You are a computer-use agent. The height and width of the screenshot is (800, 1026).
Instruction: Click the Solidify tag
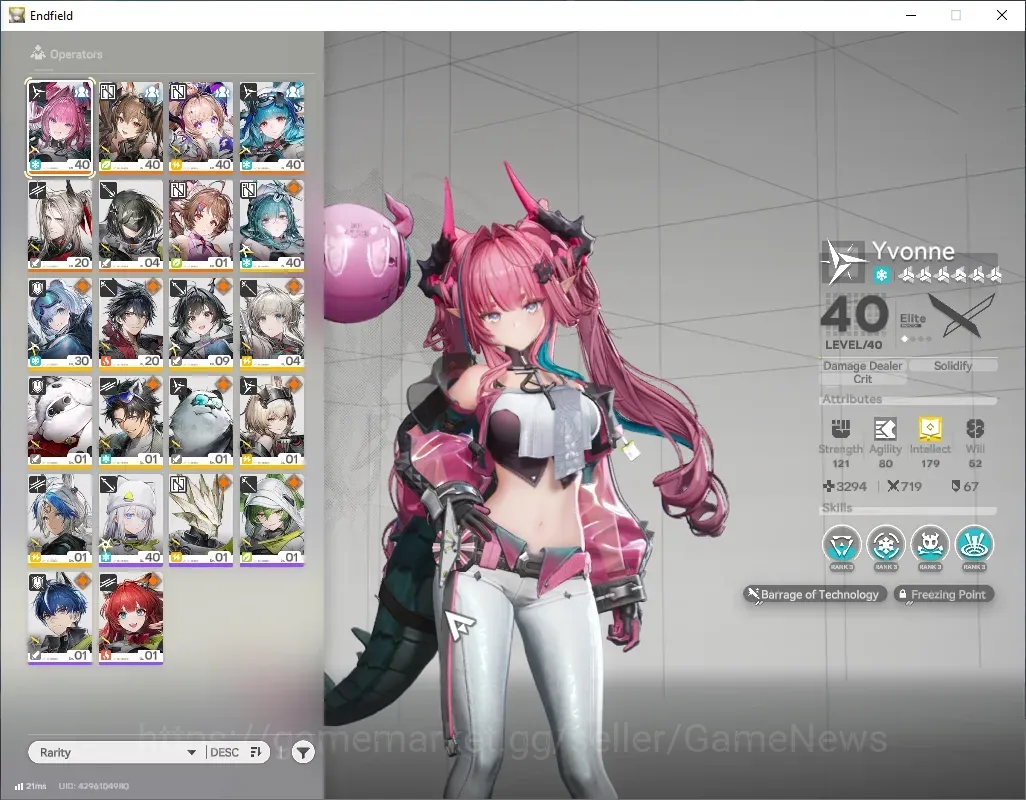coord(953,366)
